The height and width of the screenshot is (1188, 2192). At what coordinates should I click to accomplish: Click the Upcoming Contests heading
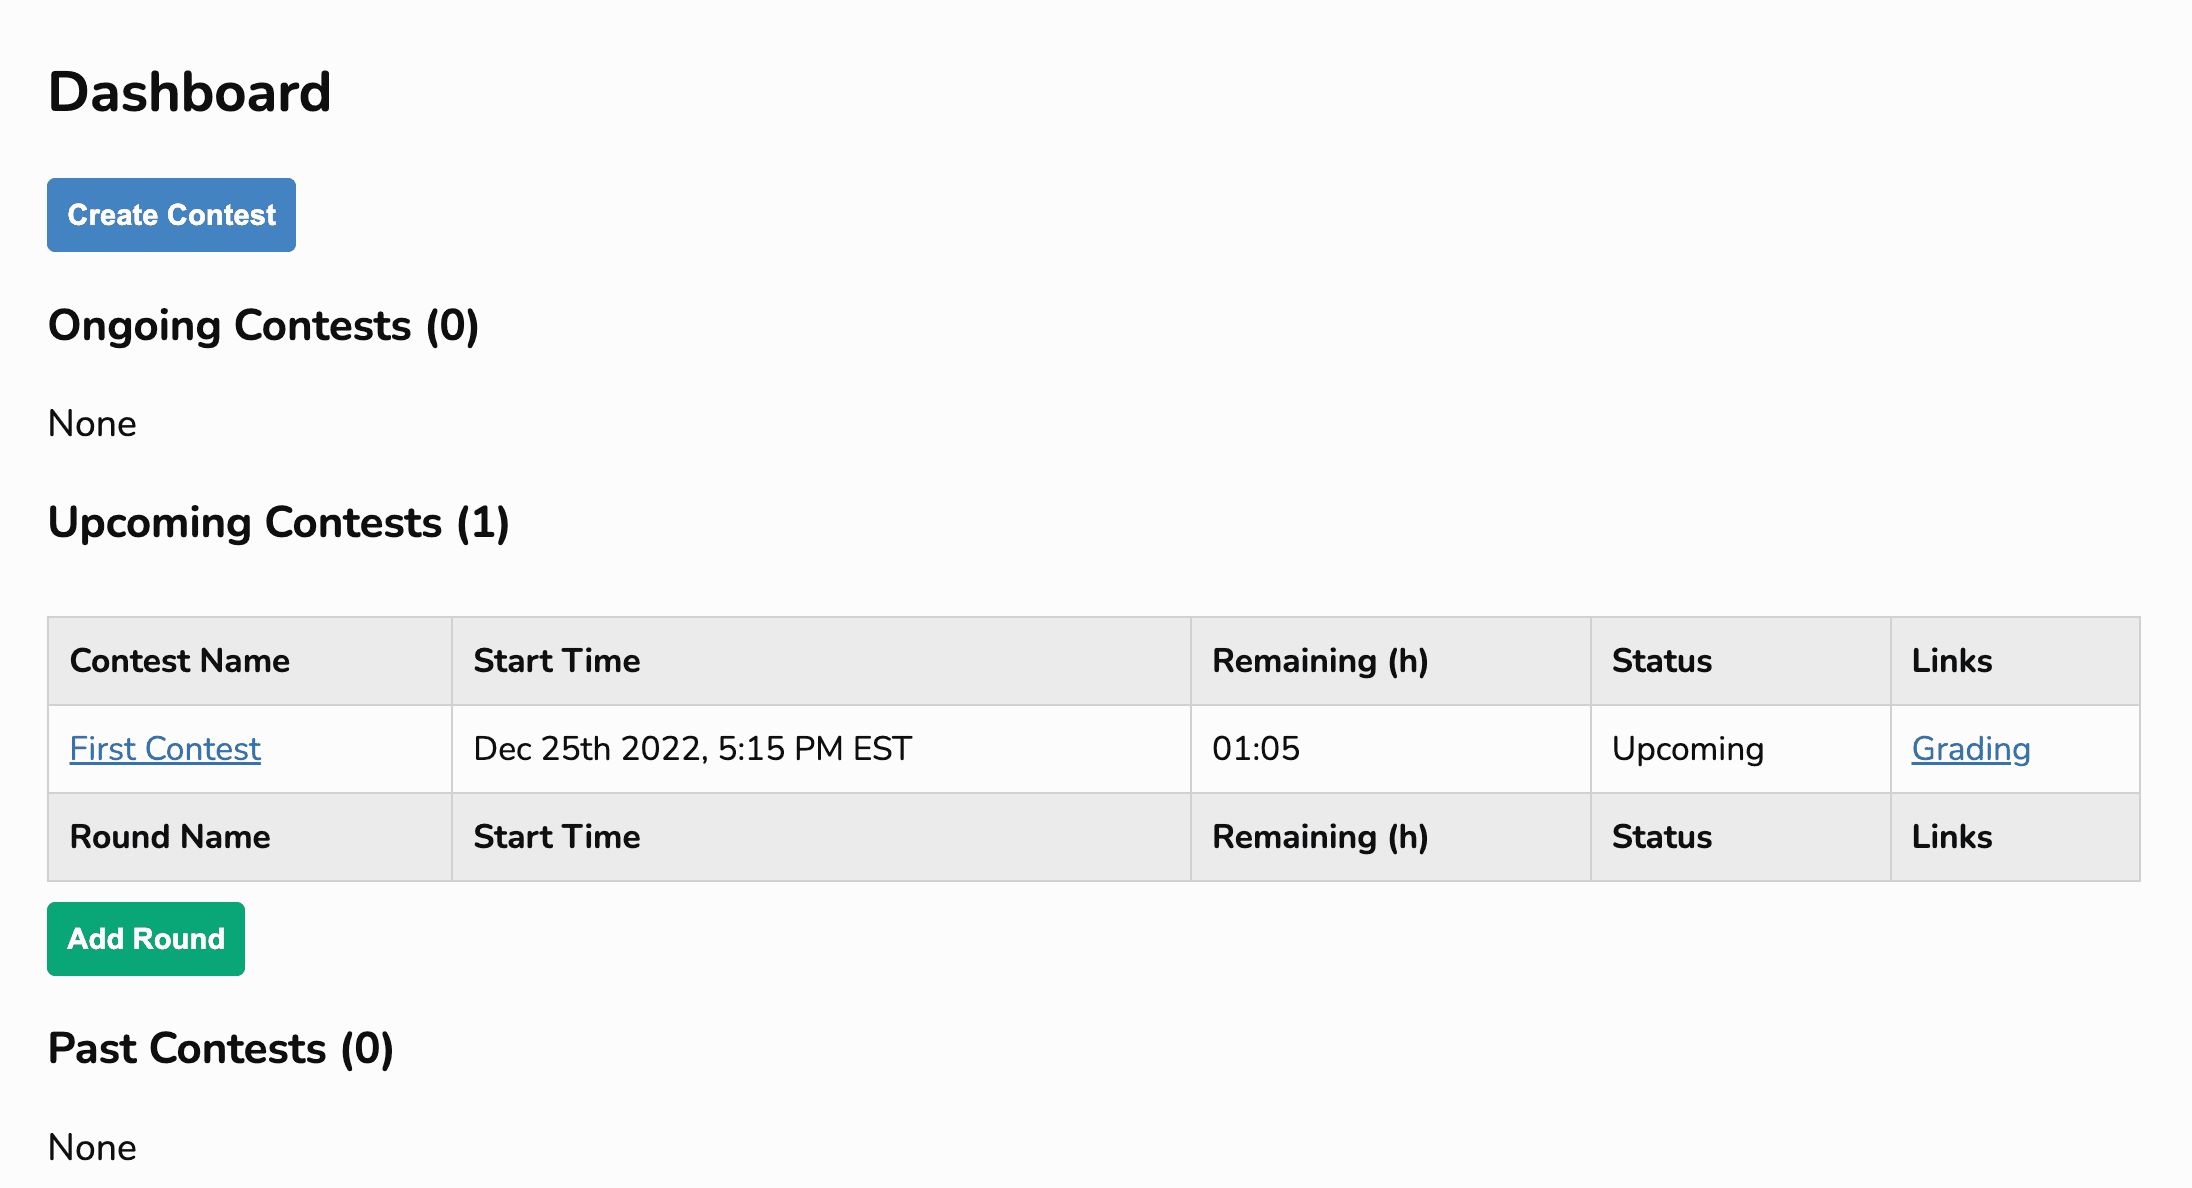point(279,522)
